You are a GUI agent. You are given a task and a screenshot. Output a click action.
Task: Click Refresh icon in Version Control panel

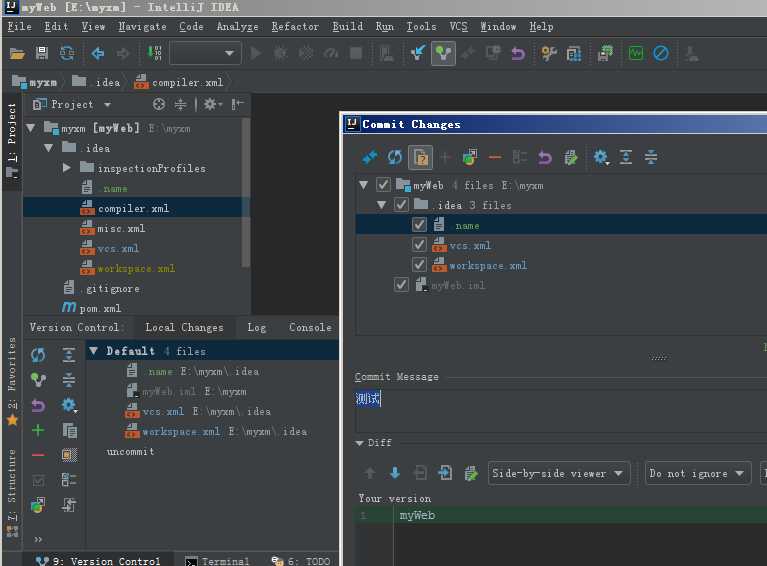pos(38,355)
